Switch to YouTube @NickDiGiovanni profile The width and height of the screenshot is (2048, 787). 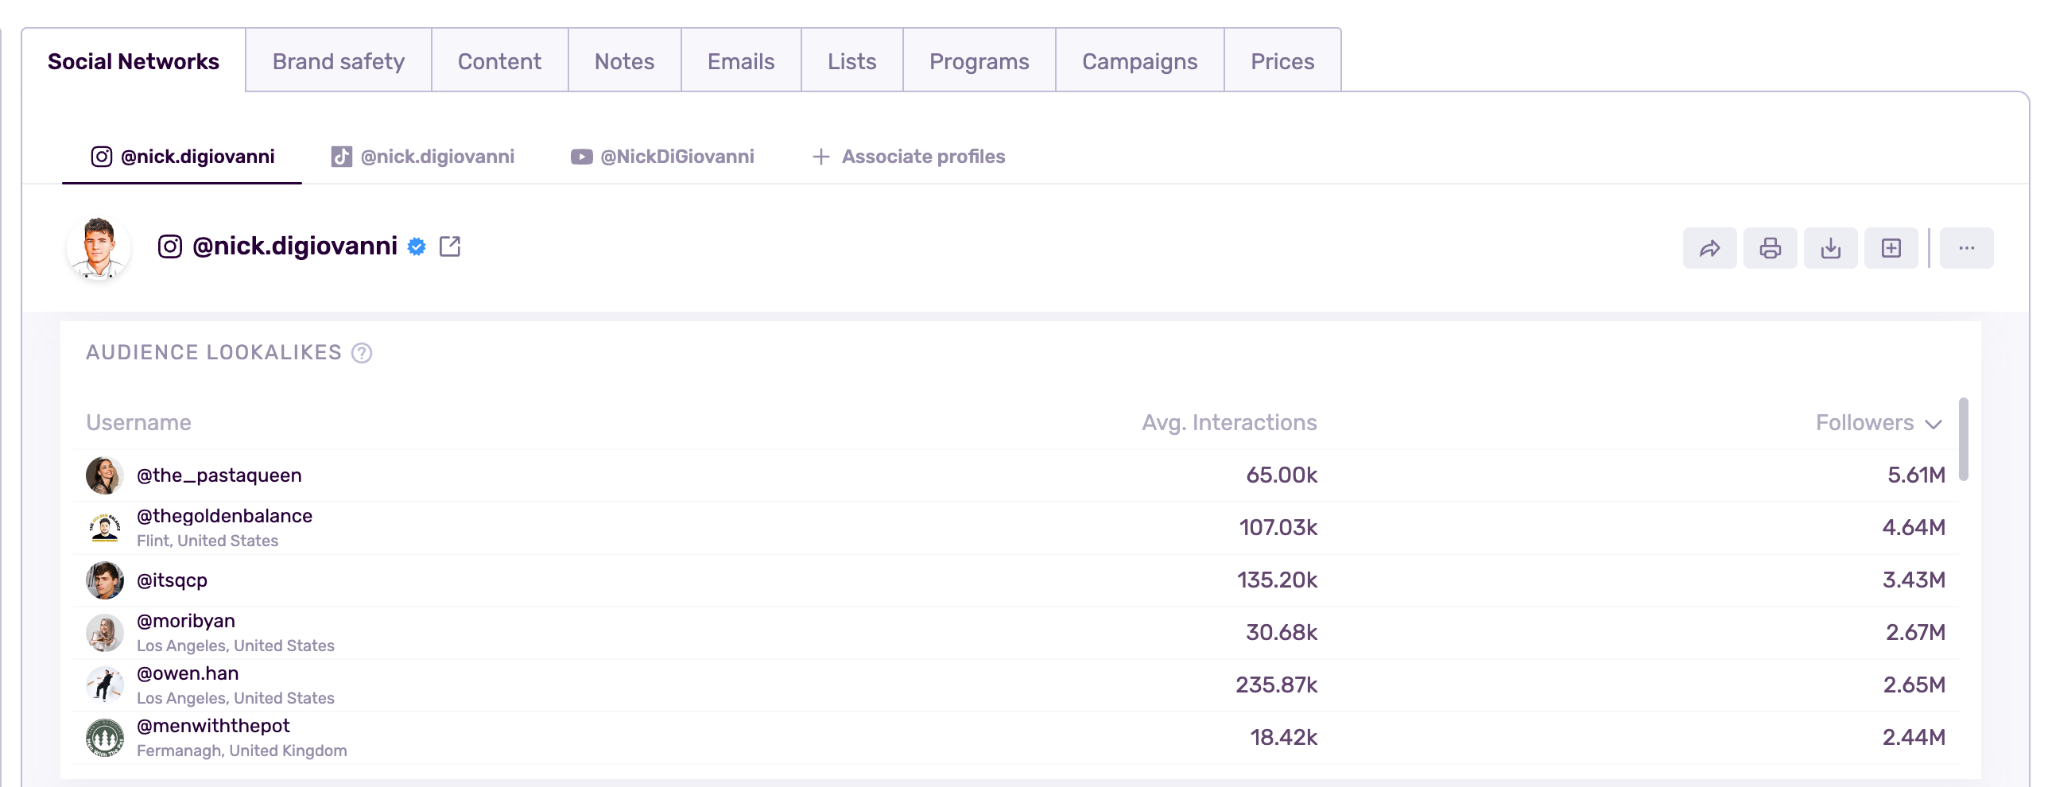tap(662, 157)
